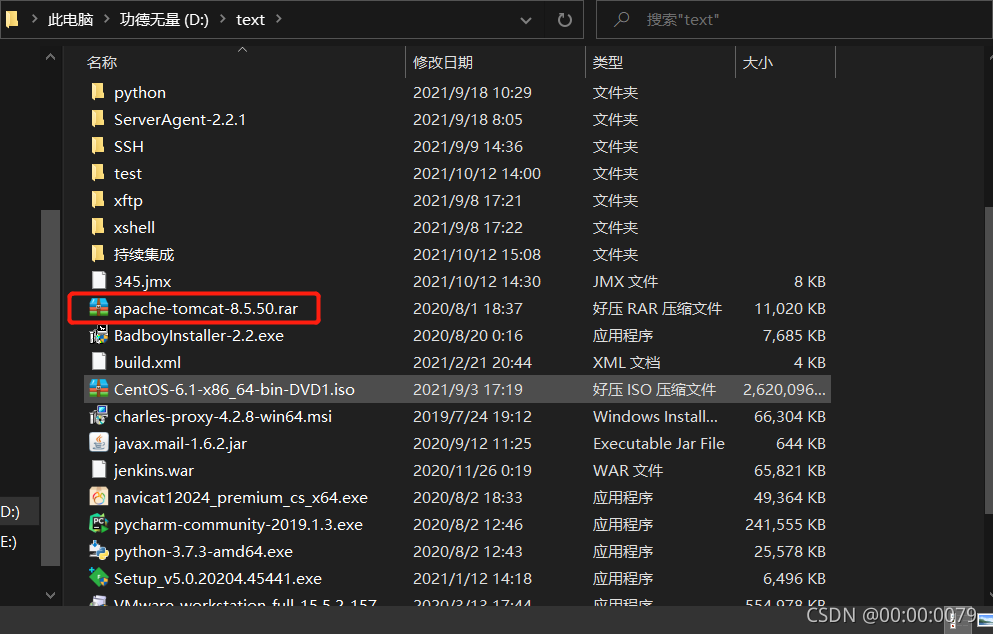The image size is (993, 634).
Task: Sort by the 大小 column header
Action: [x=757, y=62]
